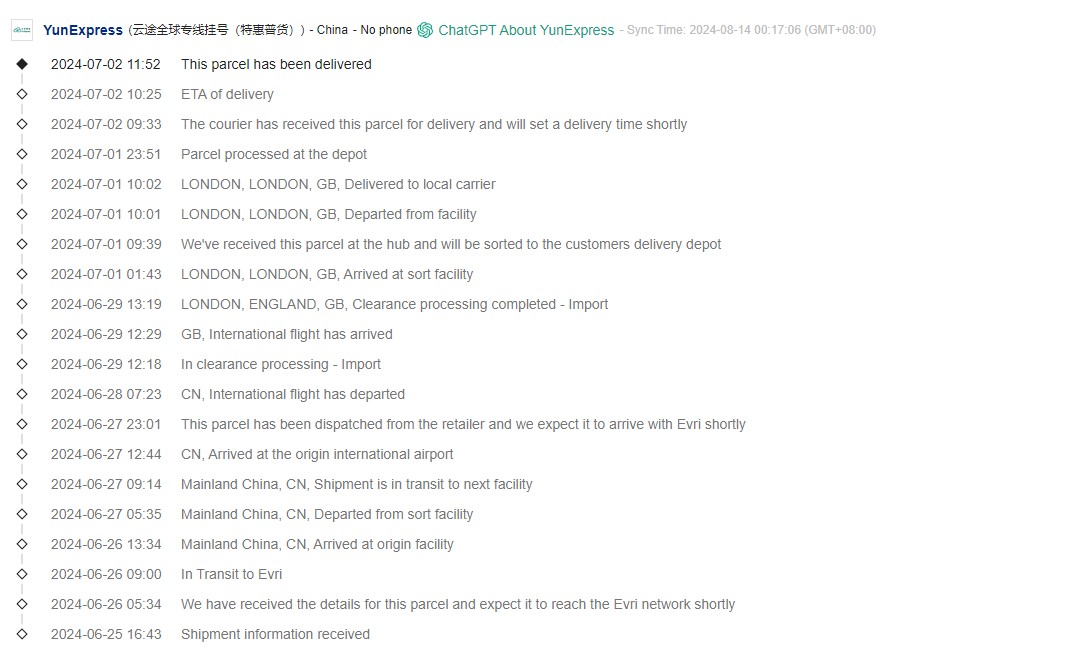Click the marker for Shipment information received
Image resolution: width=1086 pixels, height=650 pixels.
[x=22, y=634]
